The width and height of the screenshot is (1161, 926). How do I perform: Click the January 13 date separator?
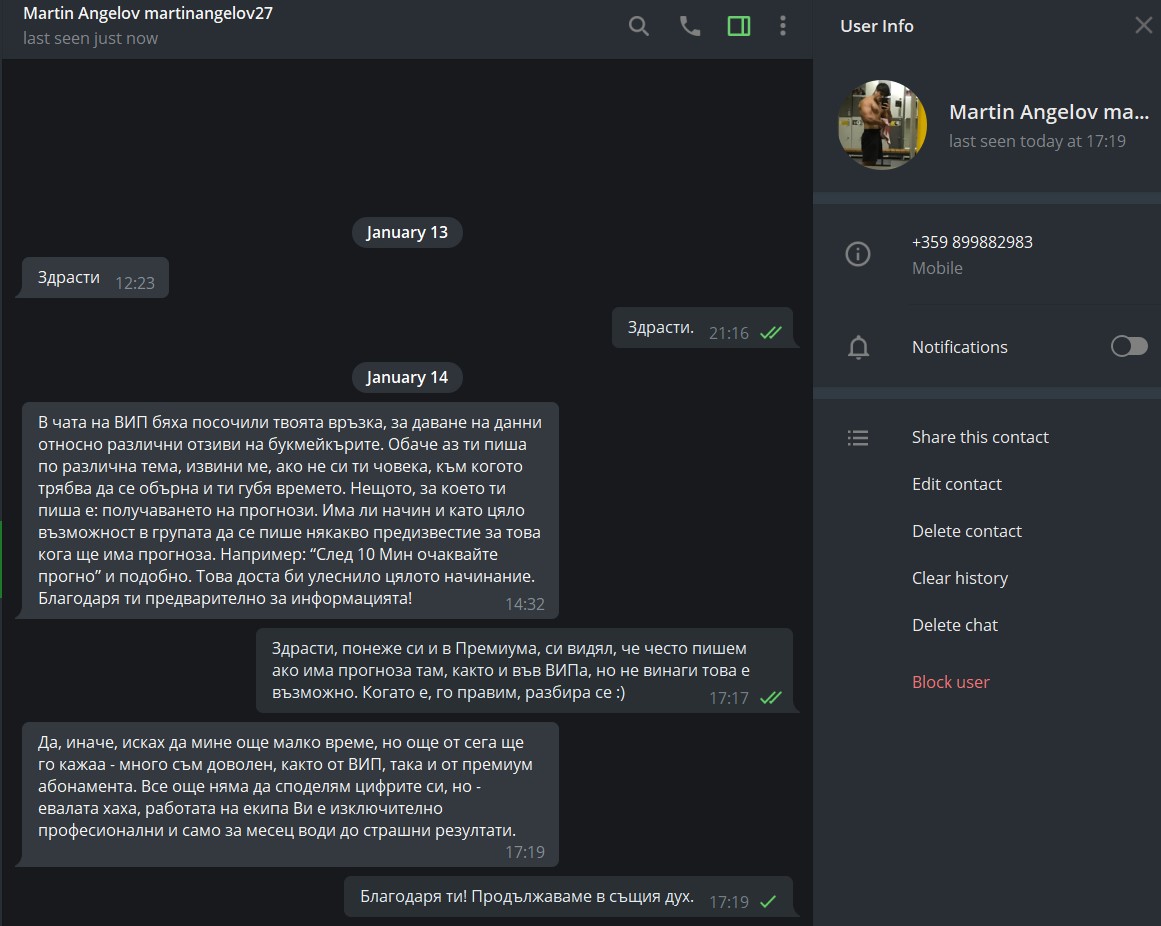[x=407, y=232]
